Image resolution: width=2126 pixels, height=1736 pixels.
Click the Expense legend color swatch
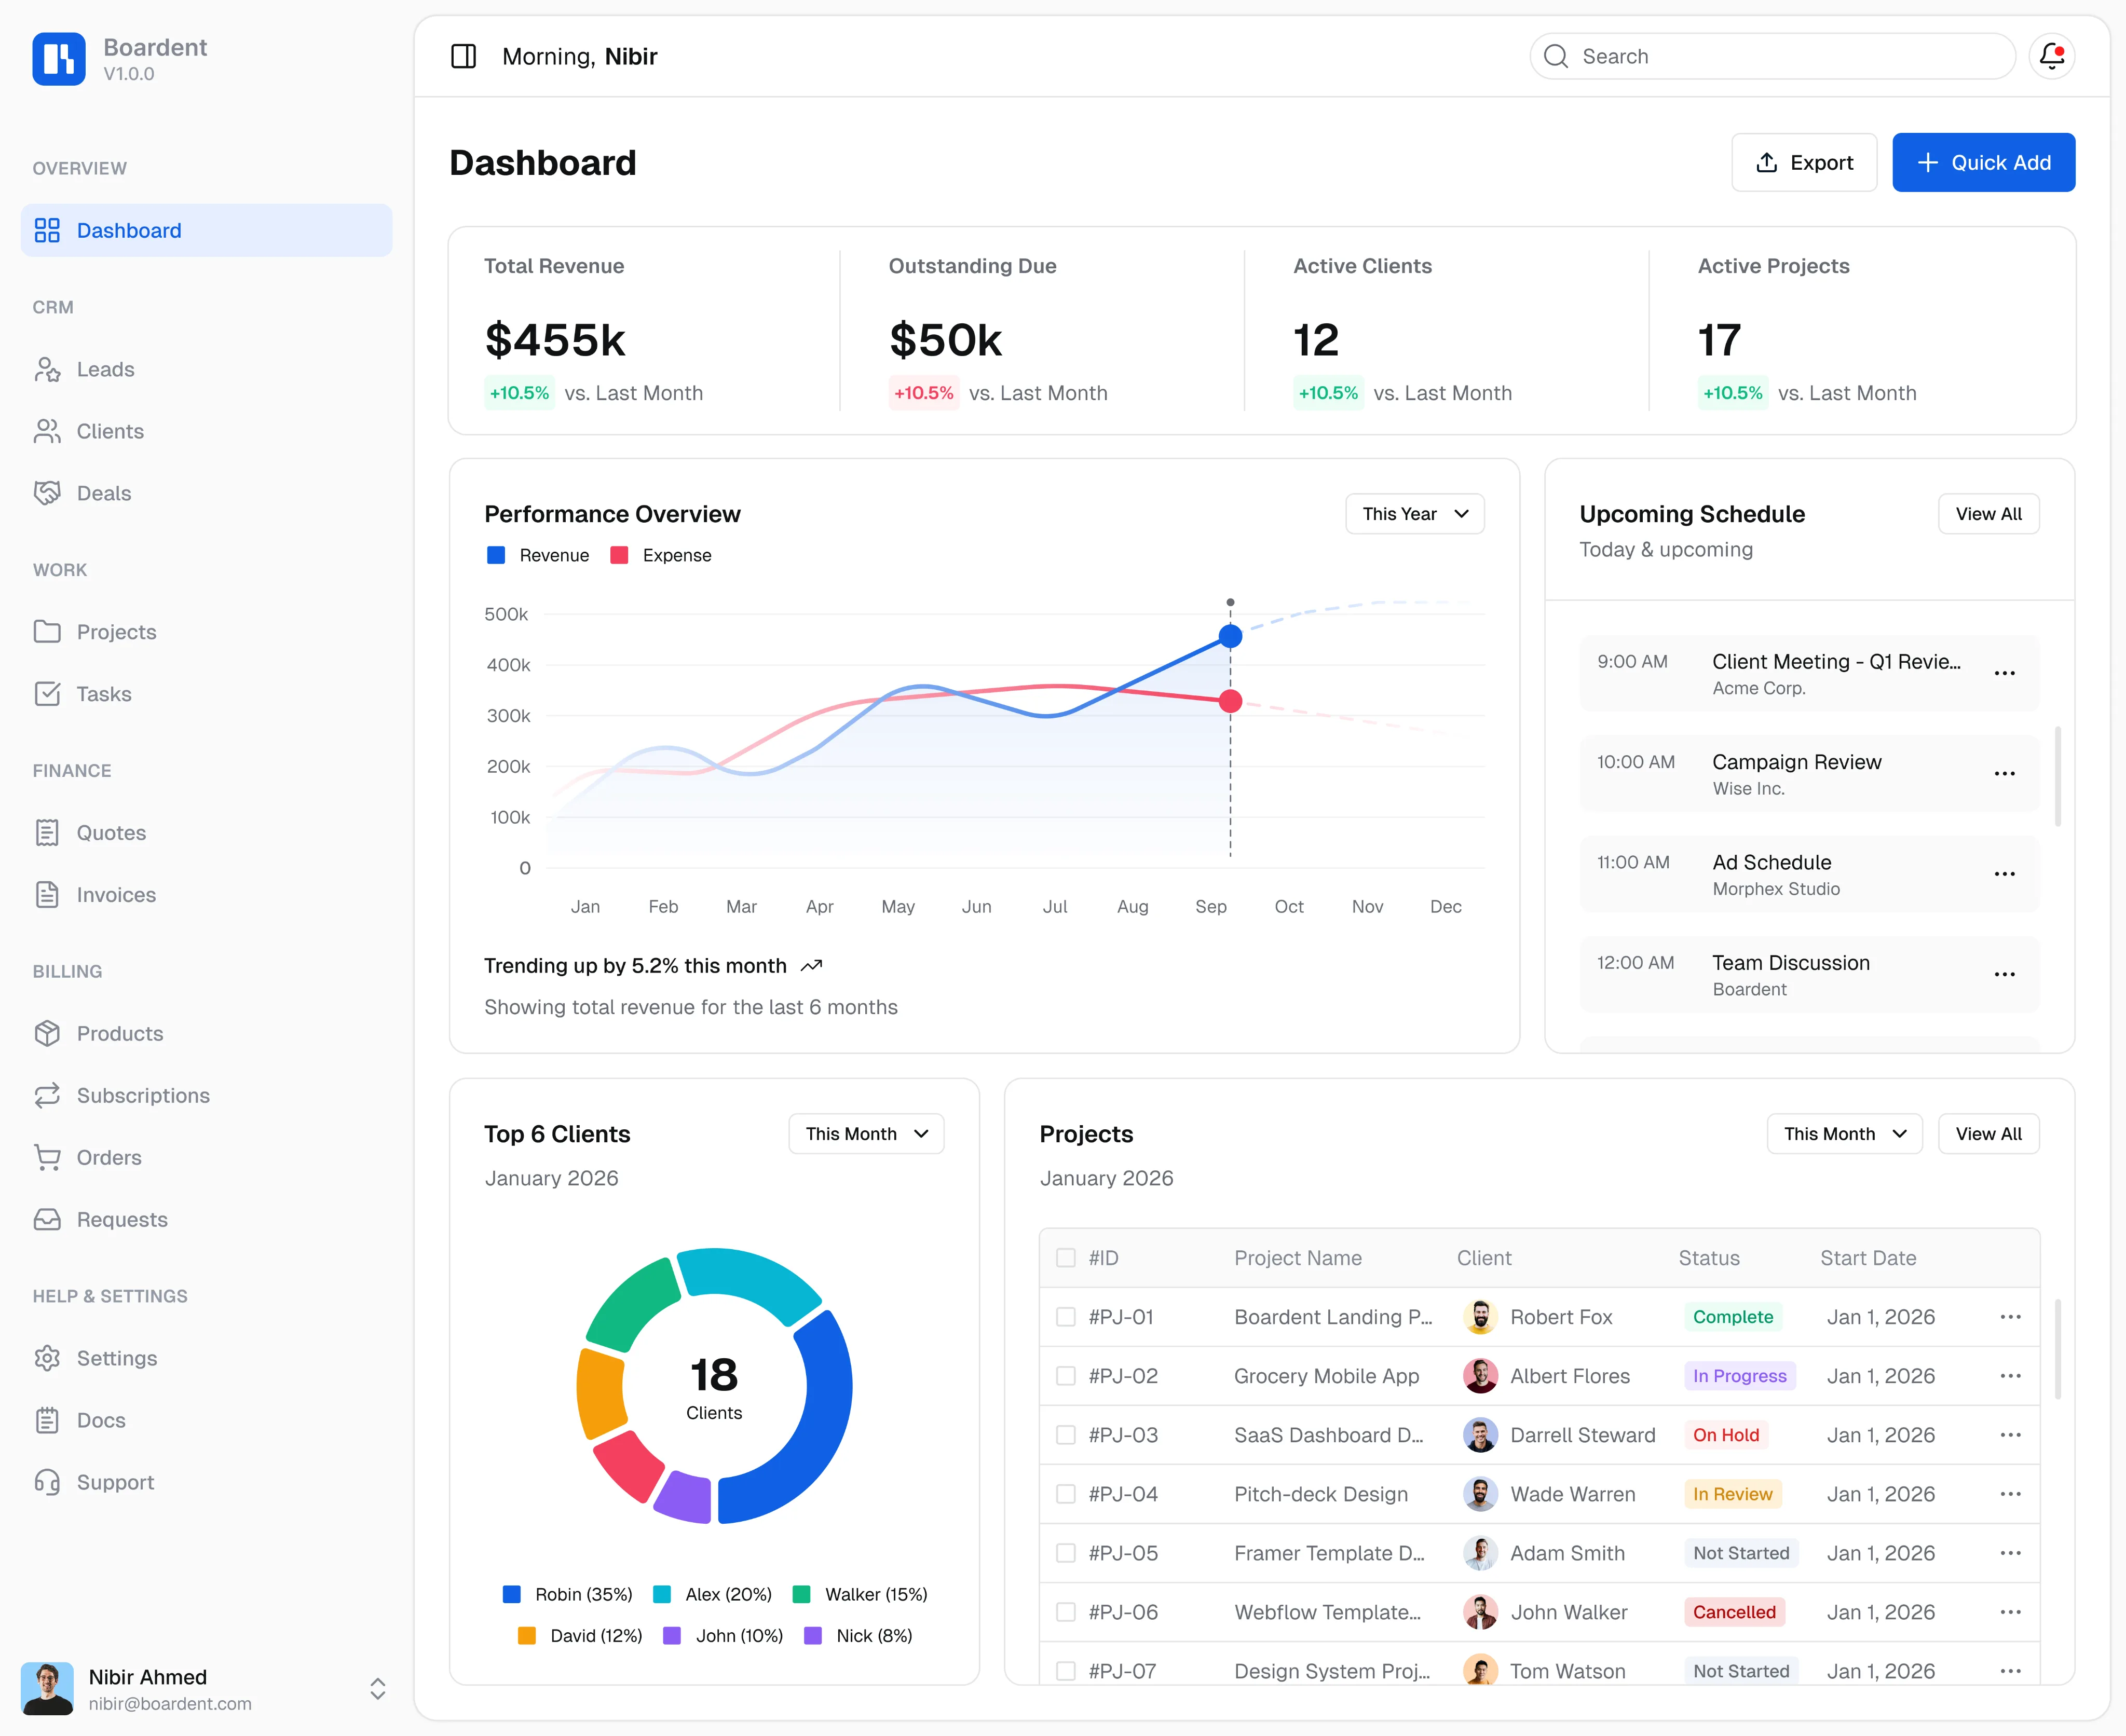tap(619, 555)
